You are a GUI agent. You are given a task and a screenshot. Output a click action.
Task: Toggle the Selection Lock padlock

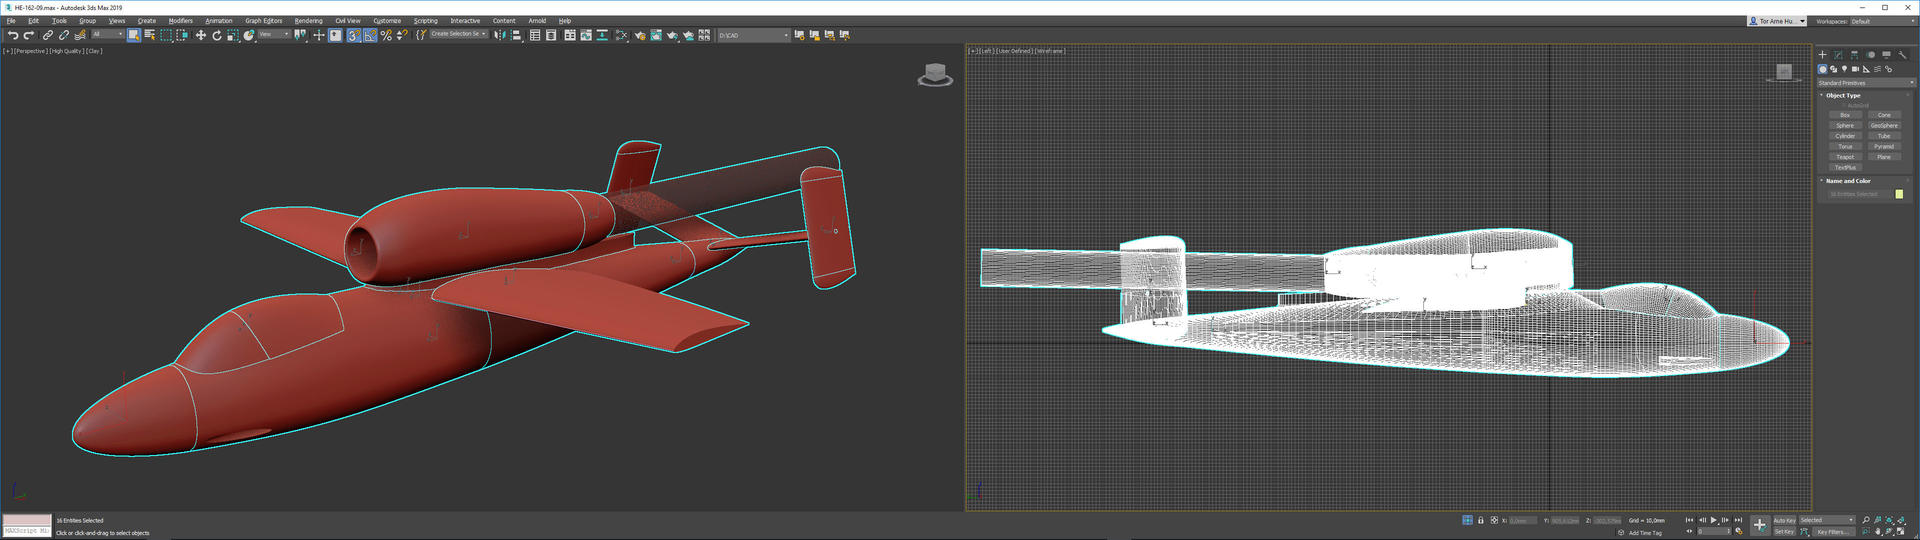click(x=1481, y=520)
